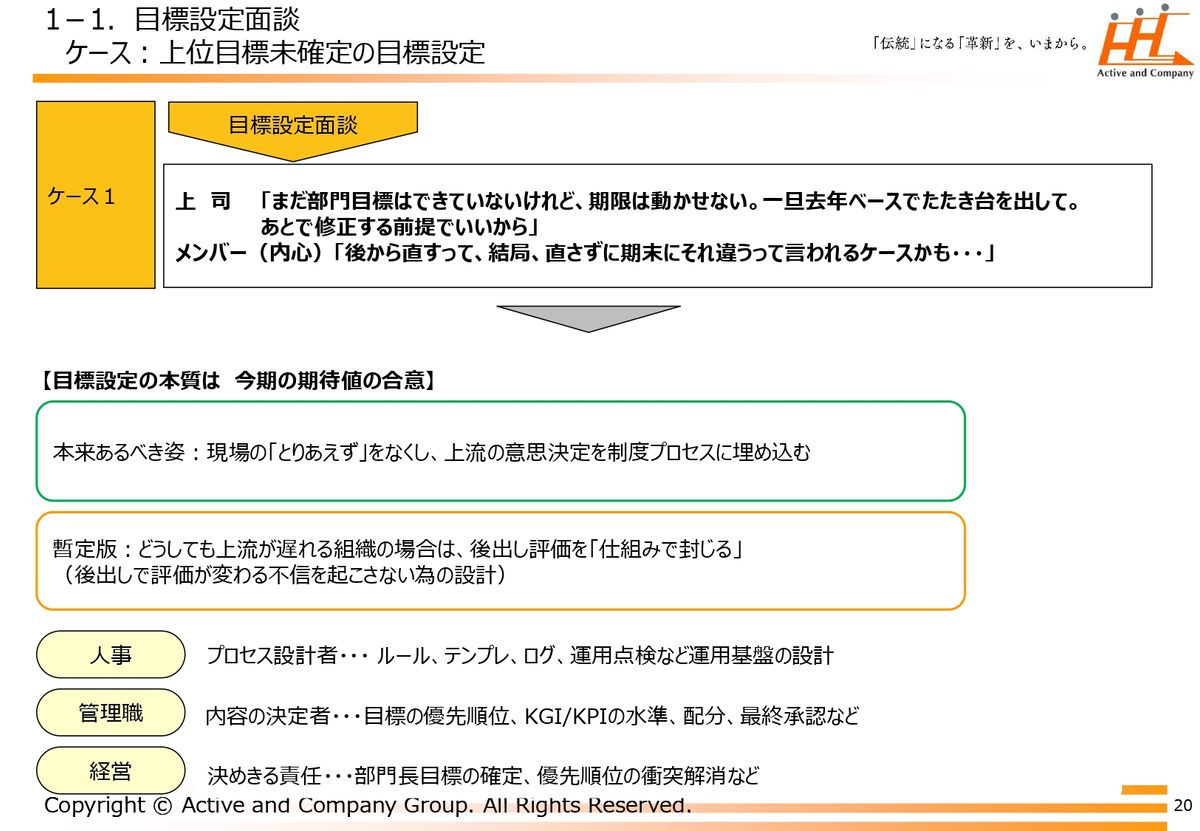Click the gray downward triangle arrow

(x=588, y=317)
